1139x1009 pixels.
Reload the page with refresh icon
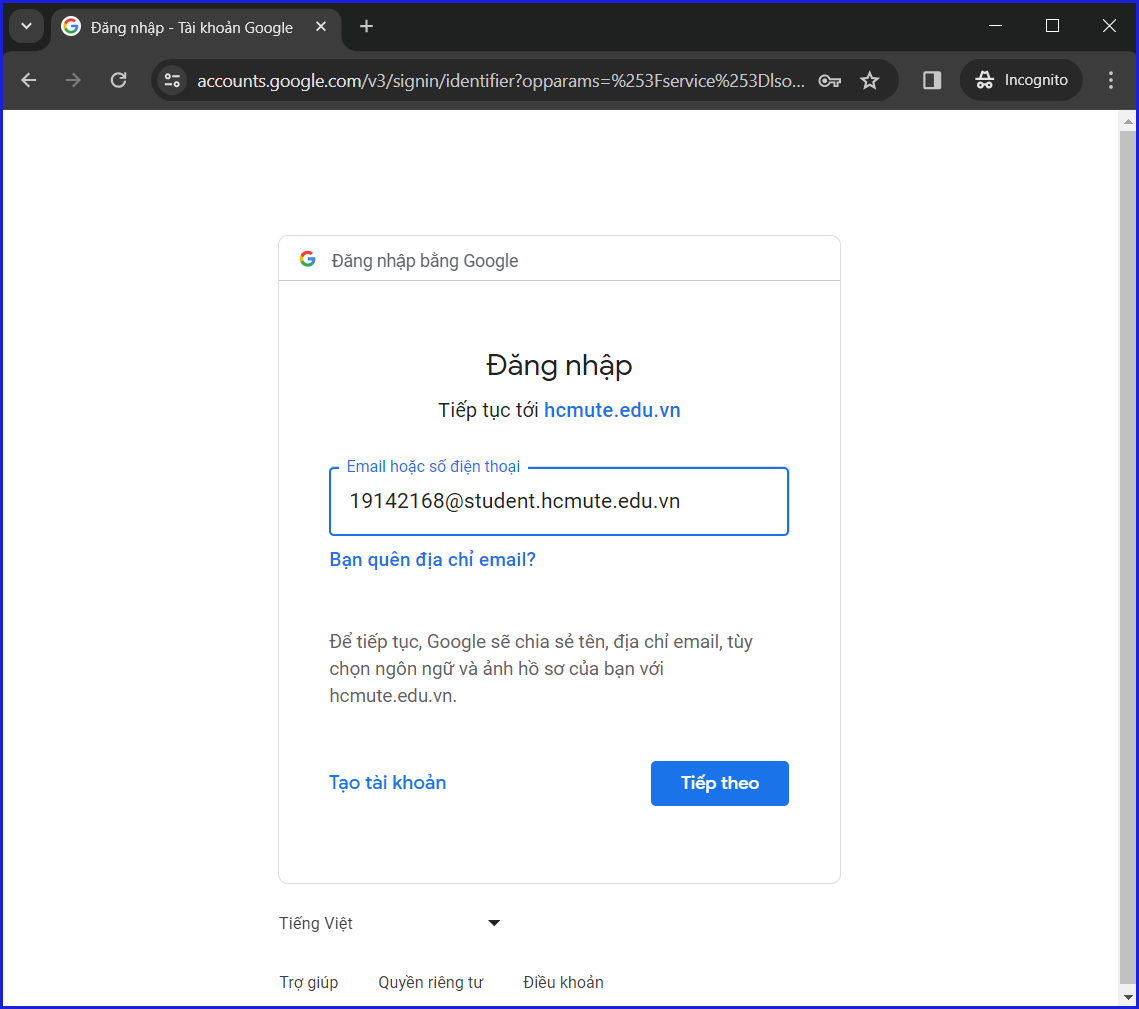(x=118, y=80)
